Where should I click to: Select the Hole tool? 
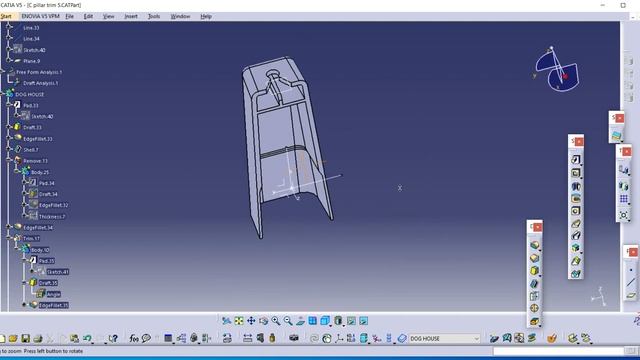click(x=576, y=211)
